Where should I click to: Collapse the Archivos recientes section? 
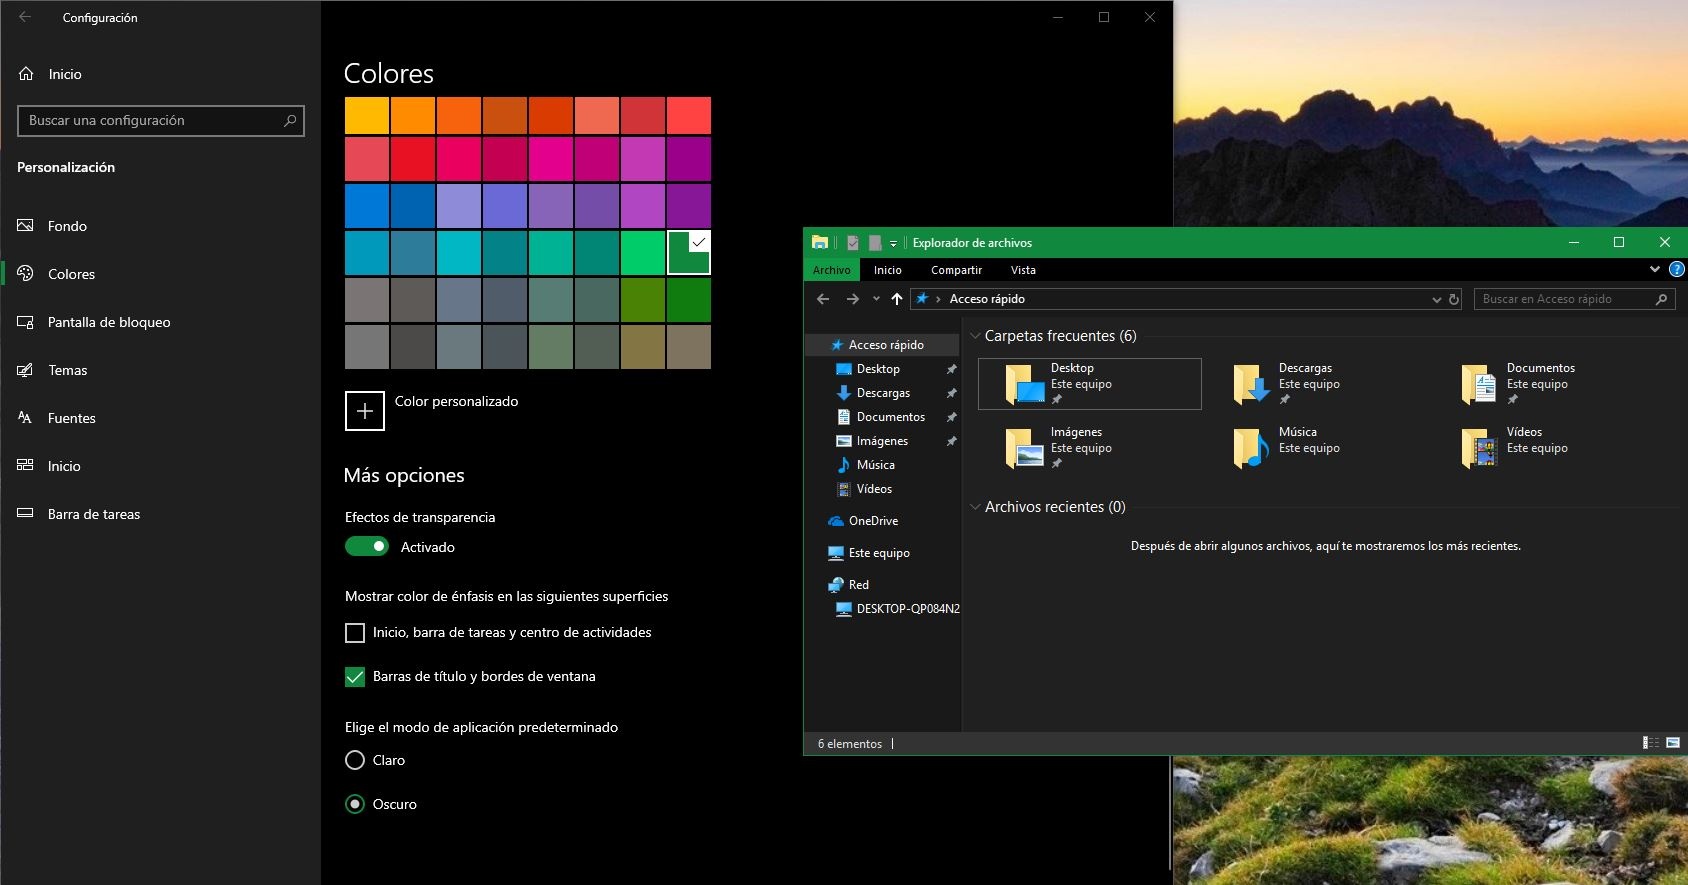(975, 507)
